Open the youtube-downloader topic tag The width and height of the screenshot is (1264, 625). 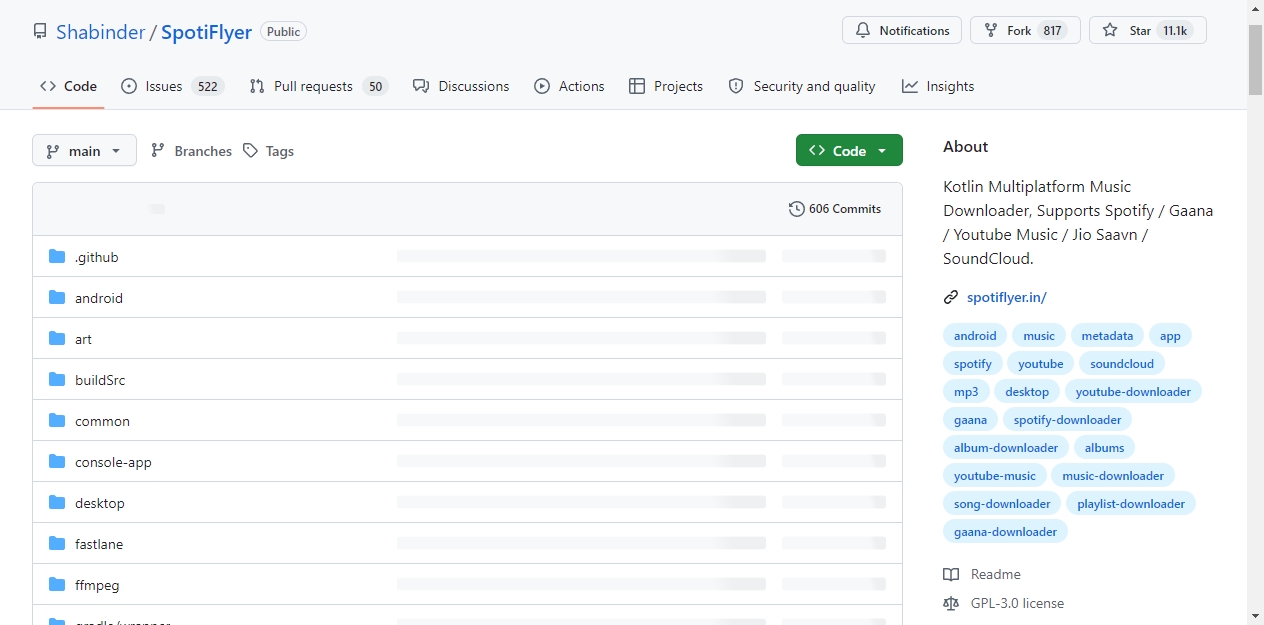1133,392
